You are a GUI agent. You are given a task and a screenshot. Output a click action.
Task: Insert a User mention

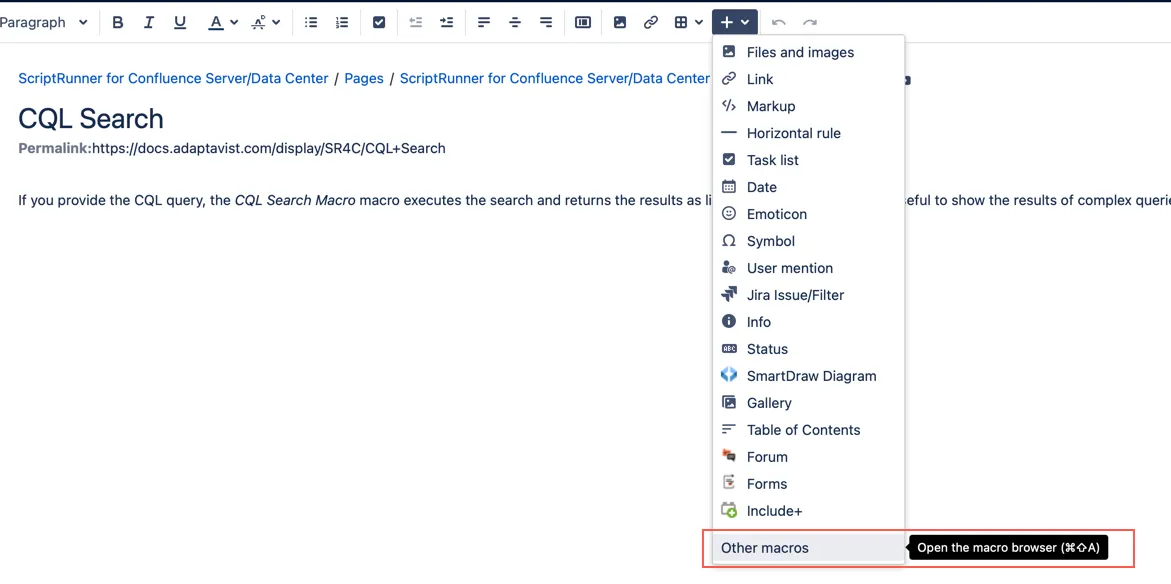click(x=809, y=268)
